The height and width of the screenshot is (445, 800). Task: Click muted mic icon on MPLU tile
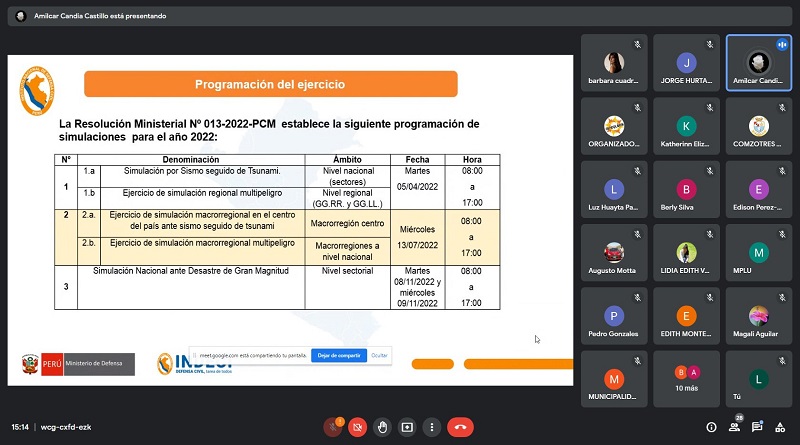(783, 234)
